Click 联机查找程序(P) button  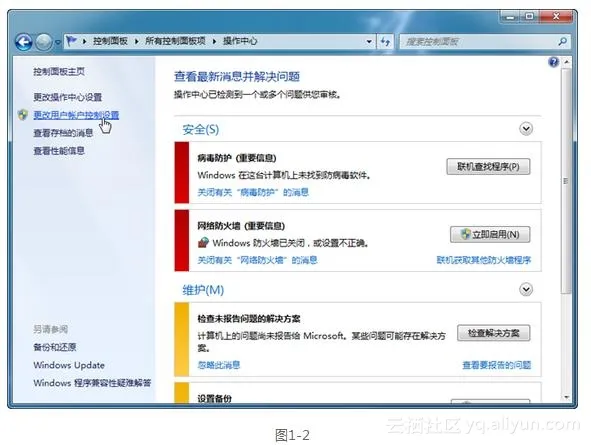click(488, 167)
